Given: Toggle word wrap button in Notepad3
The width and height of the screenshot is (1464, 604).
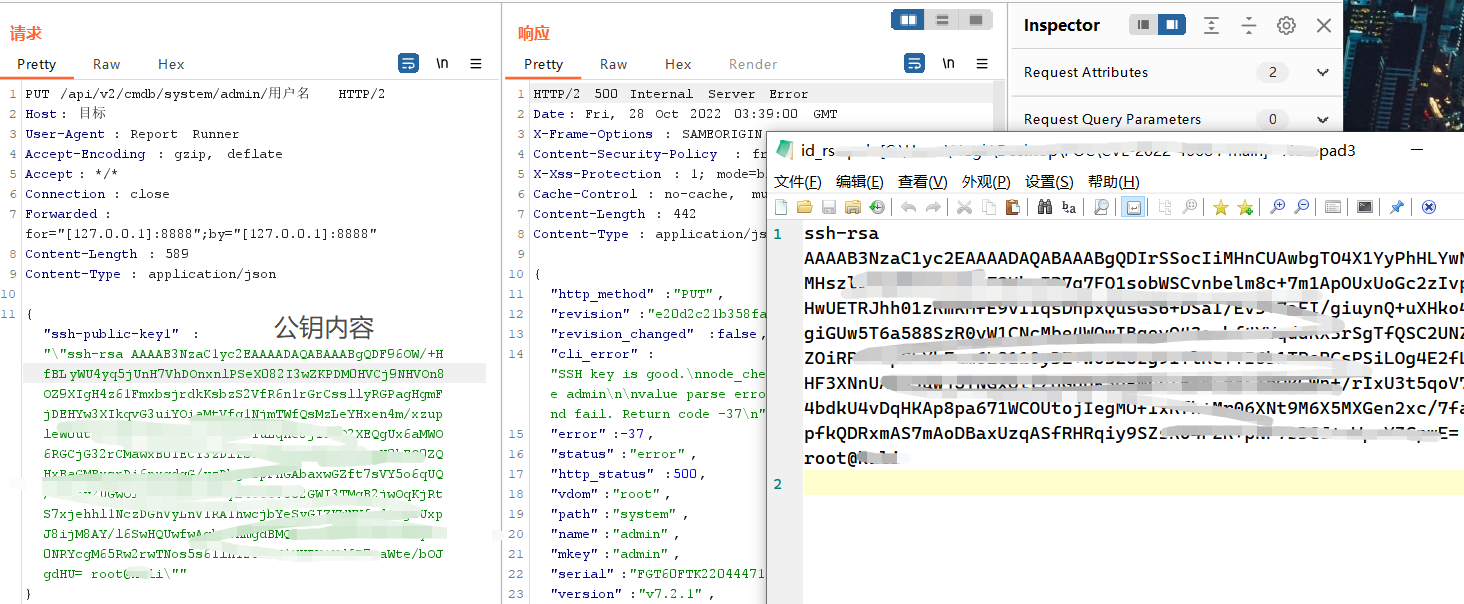Looking at the screenshot, I should pyautogui.click(x=1134, y=207).
